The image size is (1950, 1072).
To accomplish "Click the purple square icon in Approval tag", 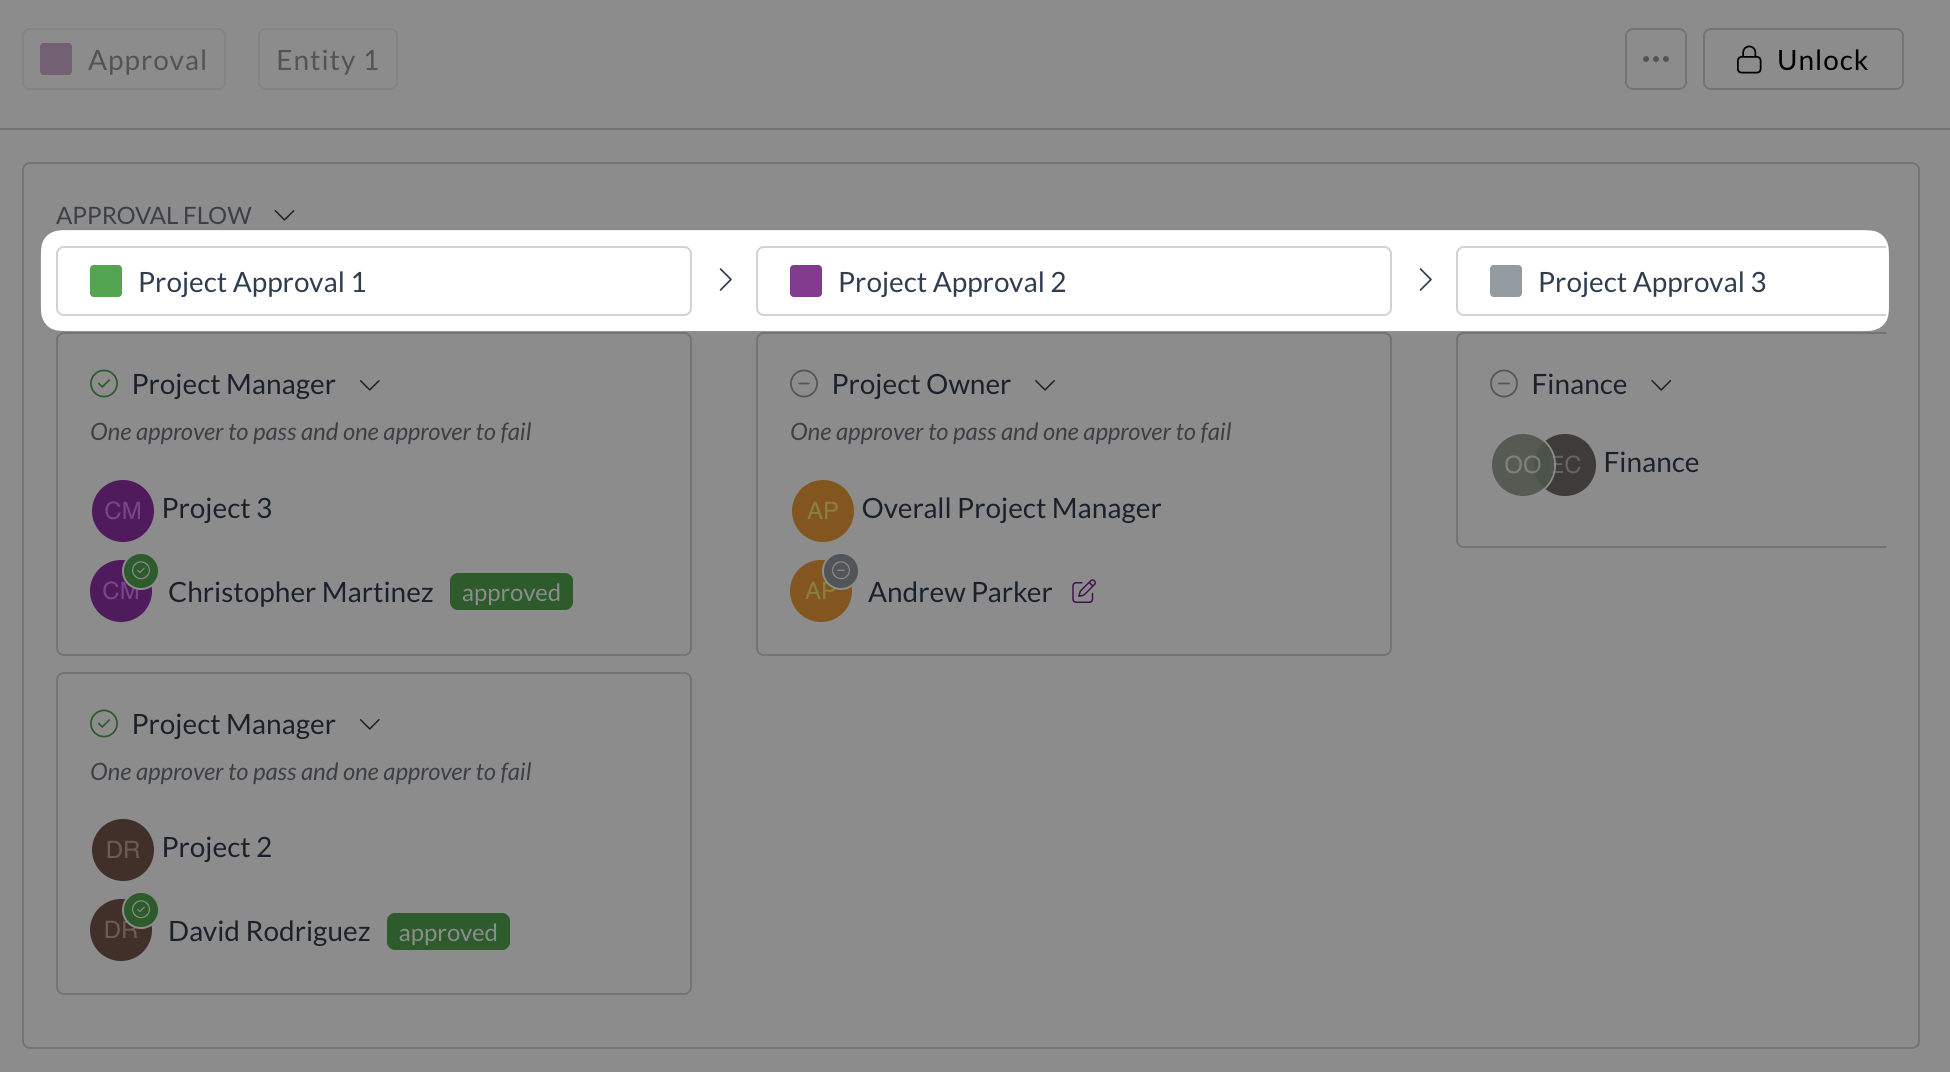I will [x=56, y=59].
